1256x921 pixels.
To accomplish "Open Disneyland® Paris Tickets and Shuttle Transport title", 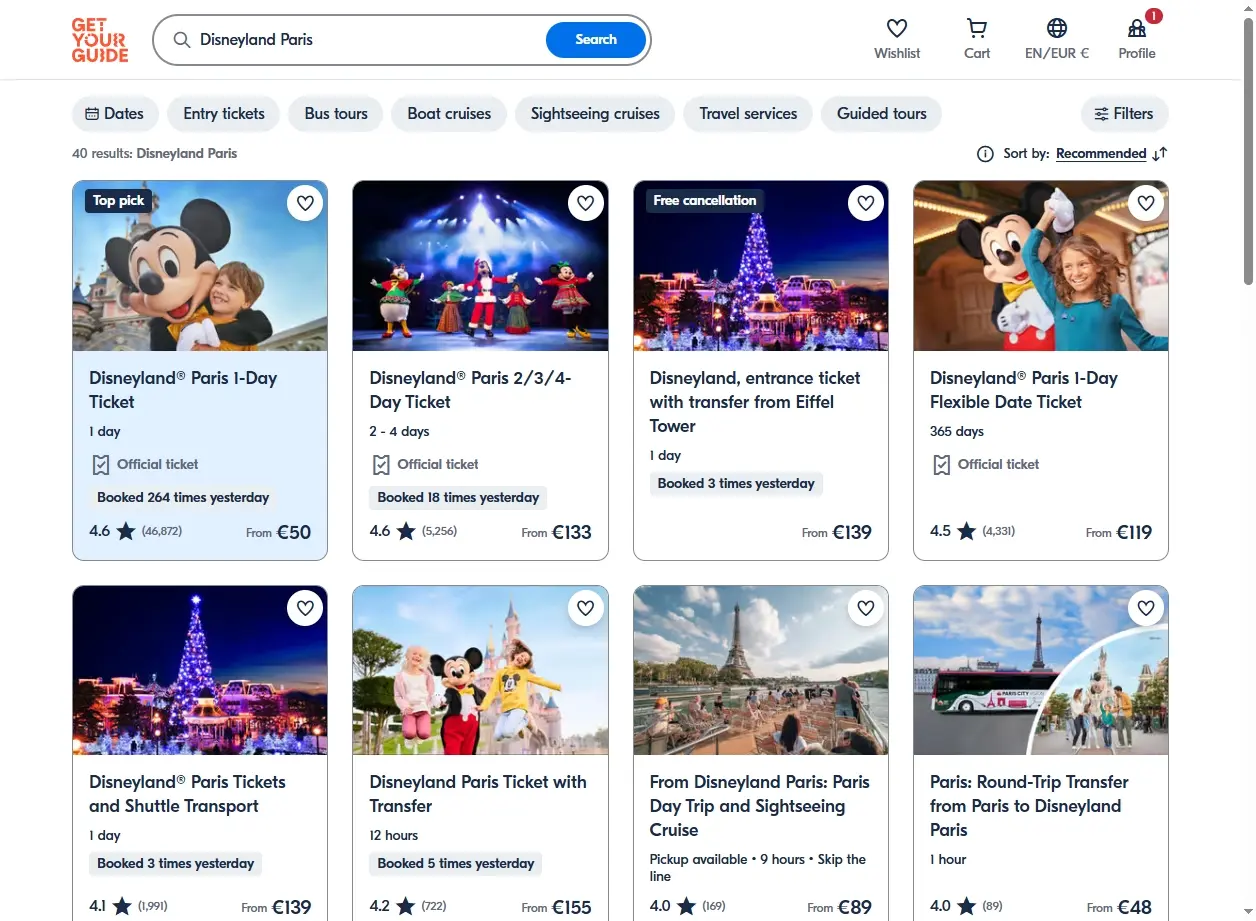I will click(187, 794).
